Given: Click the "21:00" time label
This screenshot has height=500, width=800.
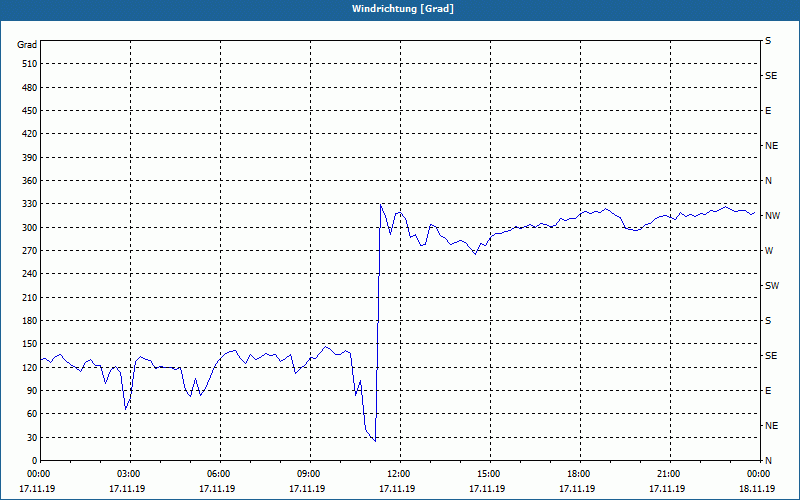Looking at the screenshot, I should point(669,474).
